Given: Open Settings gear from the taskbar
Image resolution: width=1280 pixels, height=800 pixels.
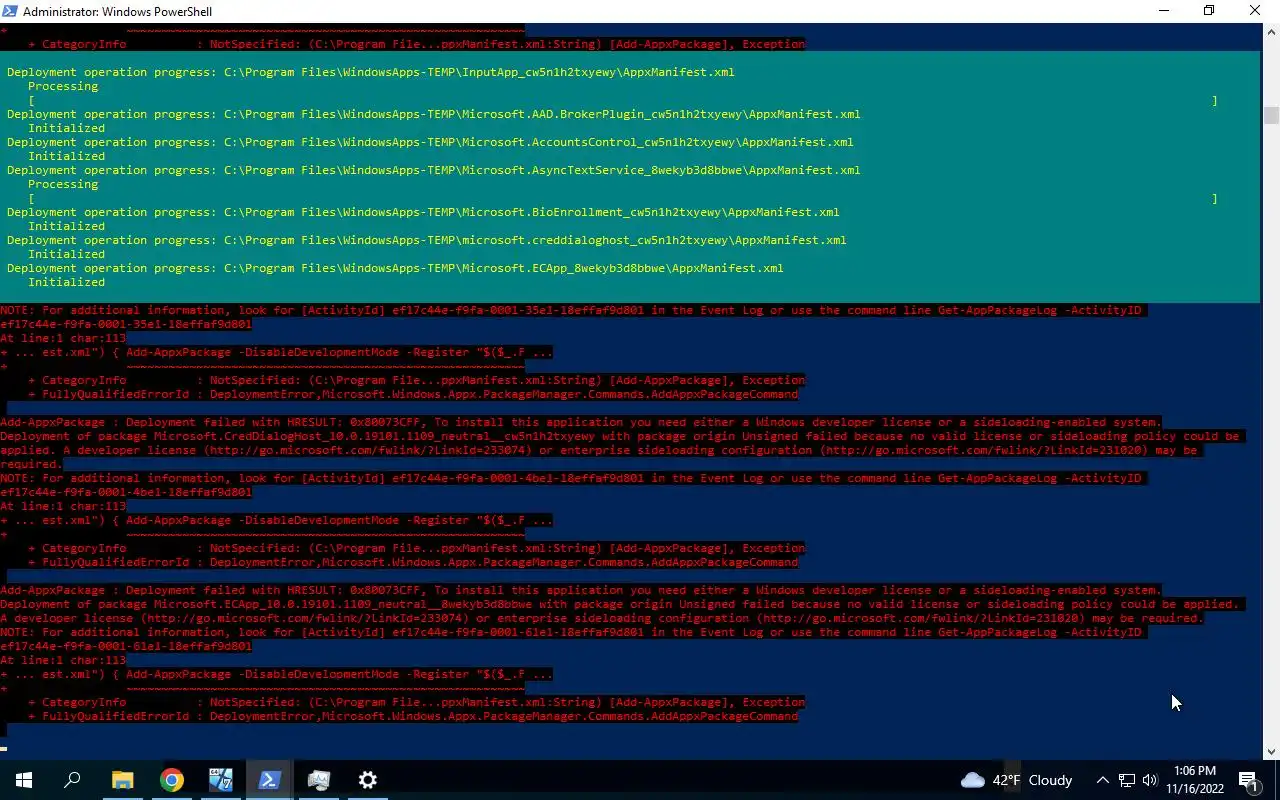Looking at the screenshot, I should pos(368,780).
